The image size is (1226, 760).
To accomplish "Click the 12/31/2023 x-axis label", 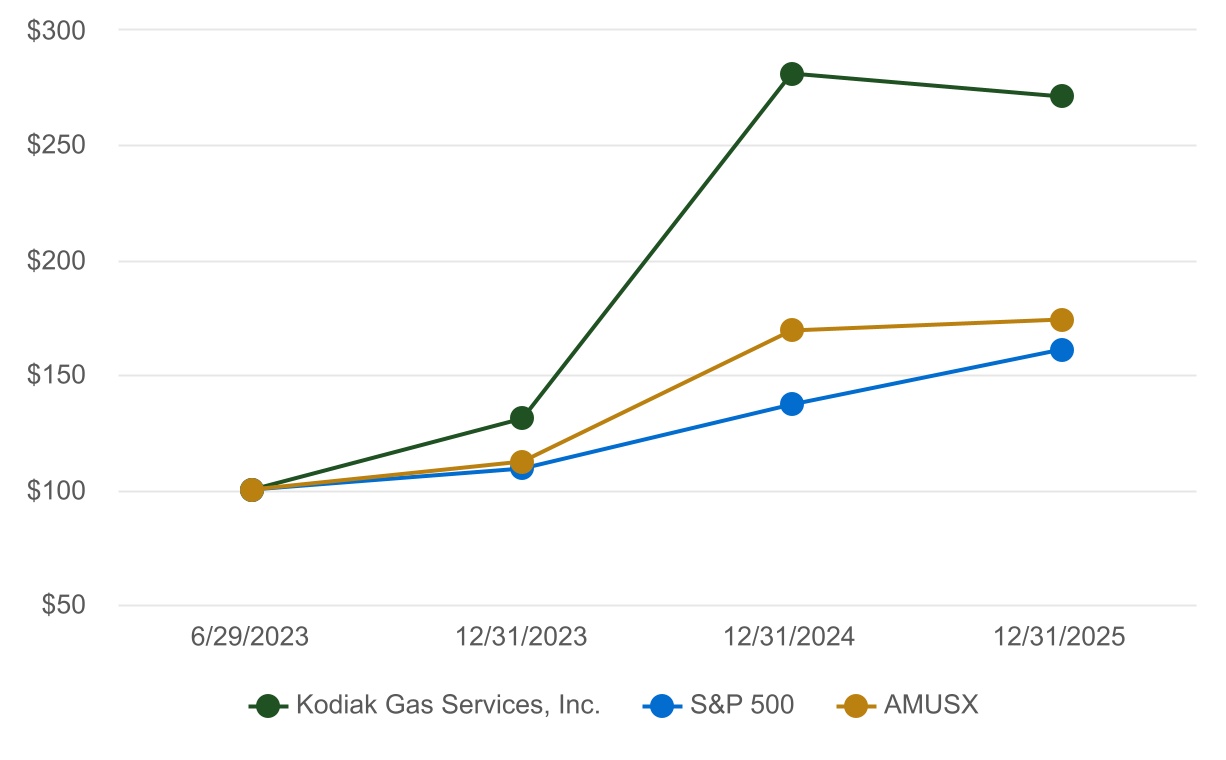I will 522,638.
